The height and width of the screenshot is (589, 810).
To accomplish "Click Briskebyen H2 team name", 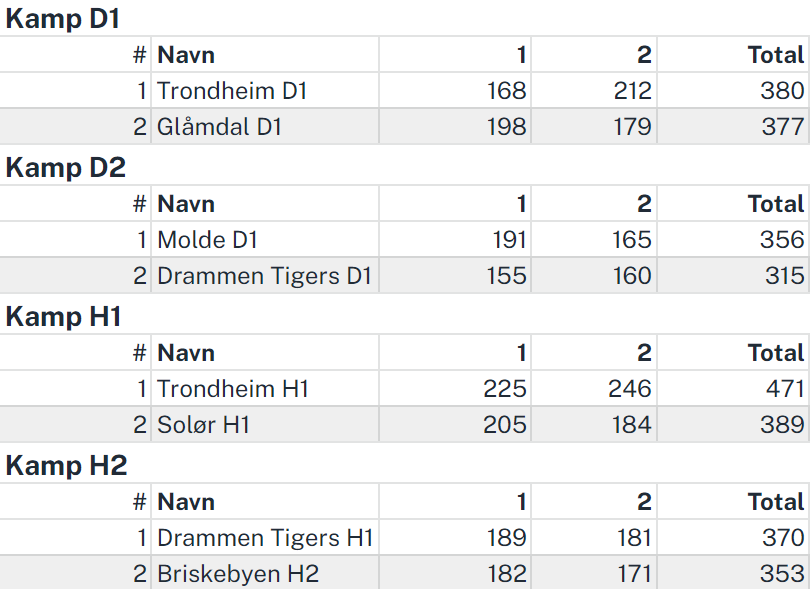I will click(238, 574).
